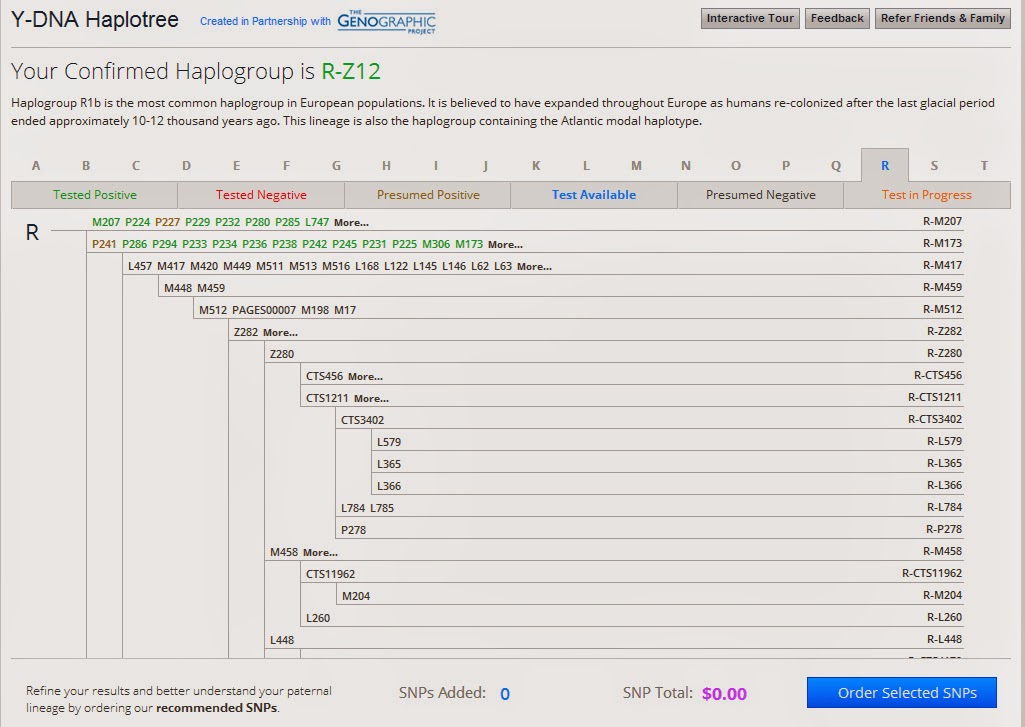Switch to haplogroup tab B
The height and width of the screenshot is (727, 1025).
coord(86,165)
